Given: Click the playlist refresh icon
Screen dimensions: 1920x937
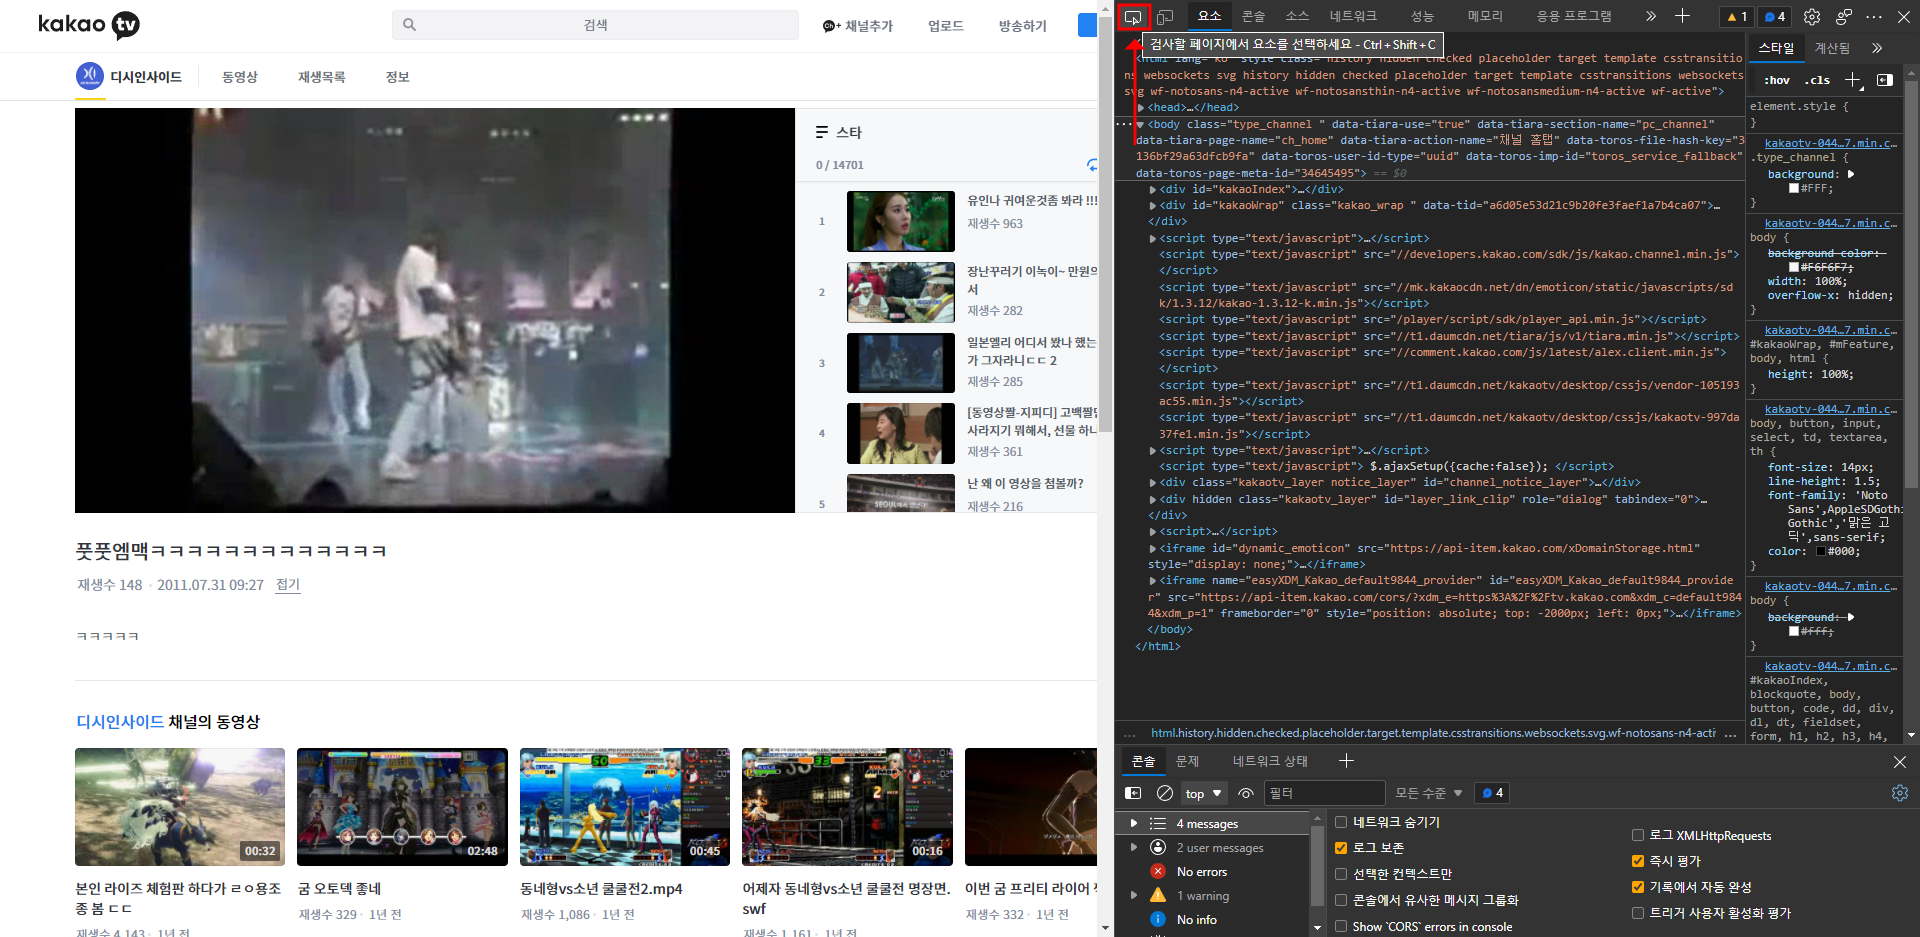Looking at the screenshot, I should (x=1092, y=165).
